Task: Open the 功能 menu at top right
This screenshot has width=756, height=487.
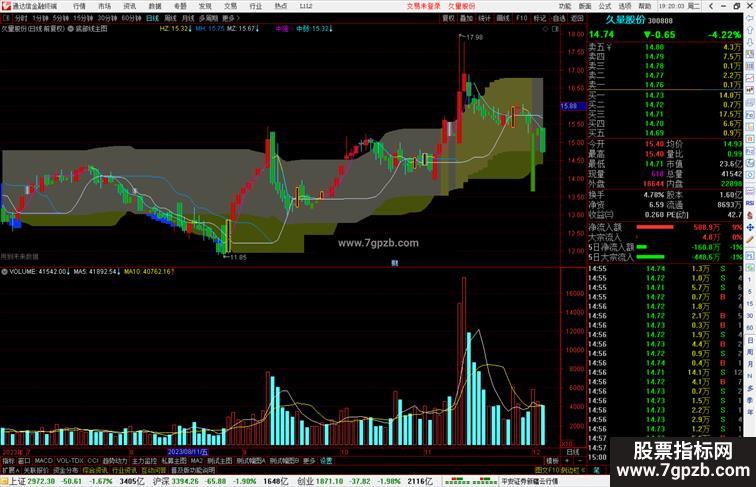Action: point(565,6)
